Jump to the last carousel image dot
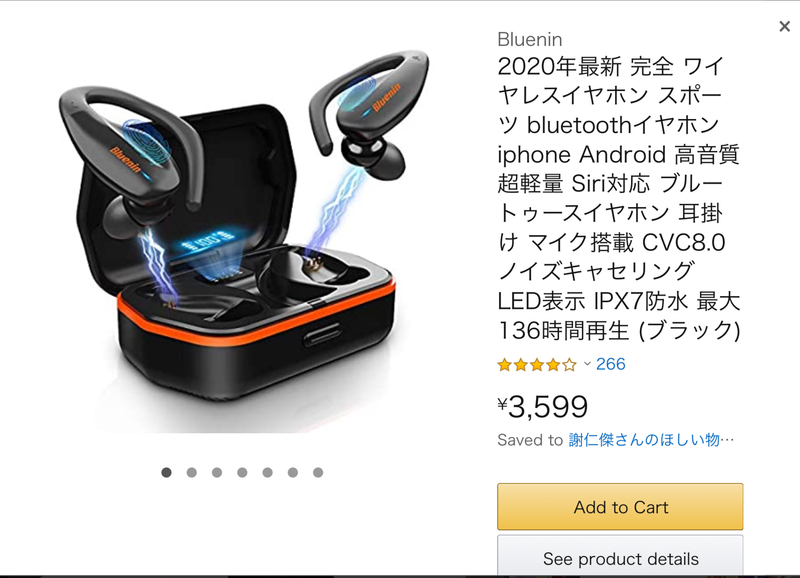 318,472
